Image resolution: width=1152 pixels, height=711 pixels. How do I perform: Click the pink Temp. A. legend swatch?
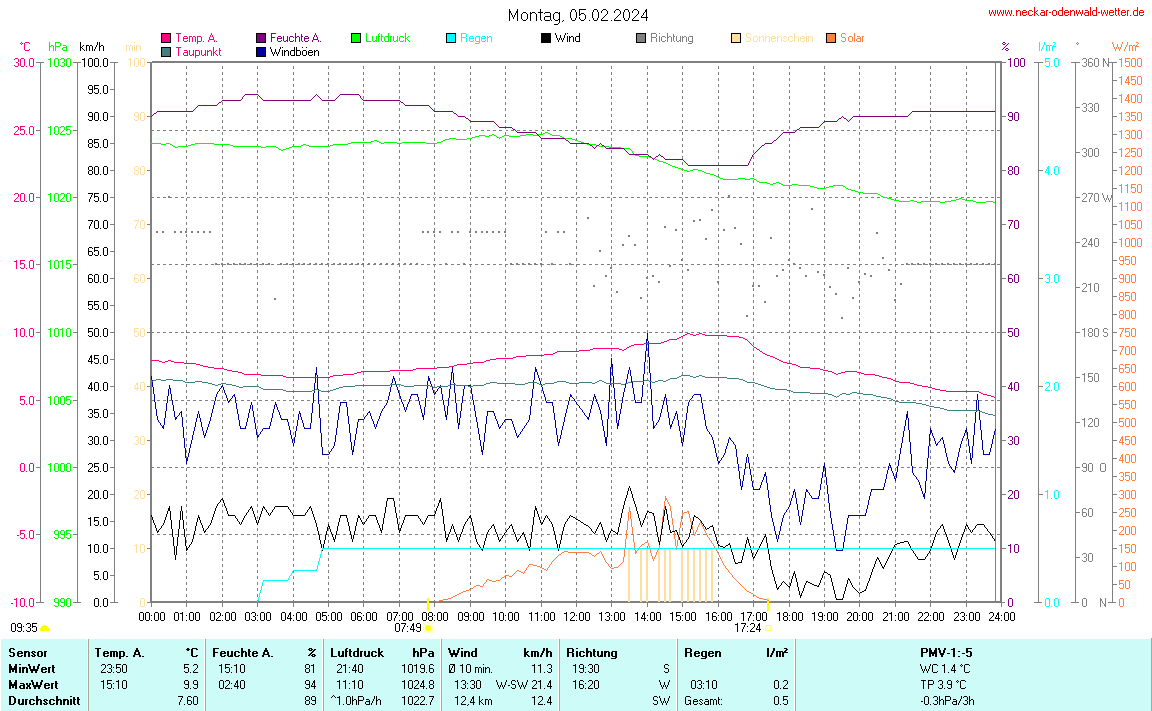tap(166, 38)
